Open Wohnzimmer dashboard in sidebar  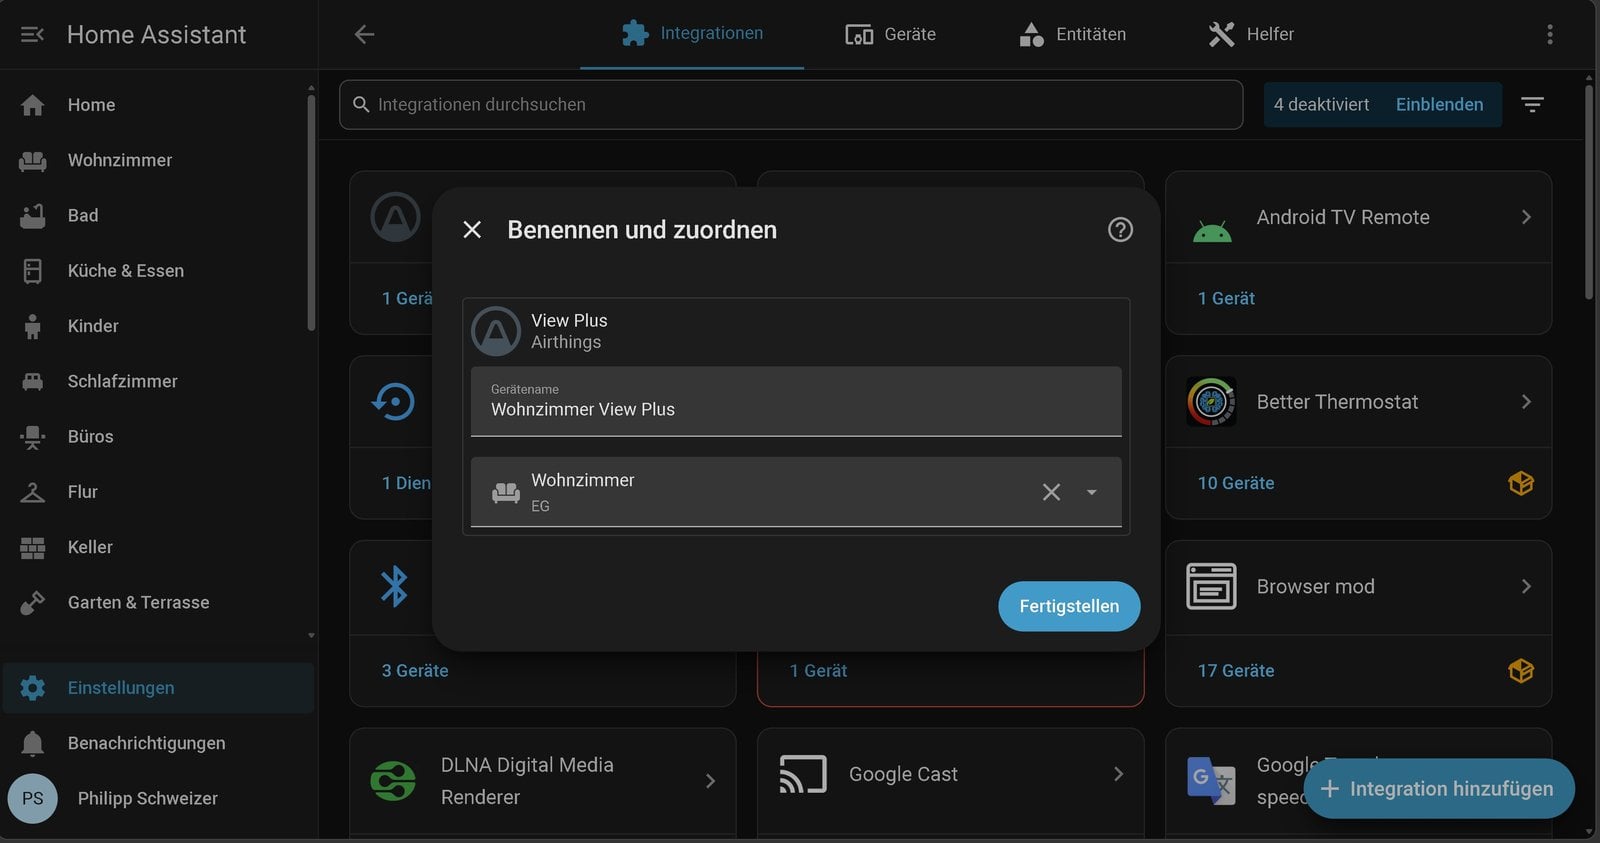tap(158, 160)
